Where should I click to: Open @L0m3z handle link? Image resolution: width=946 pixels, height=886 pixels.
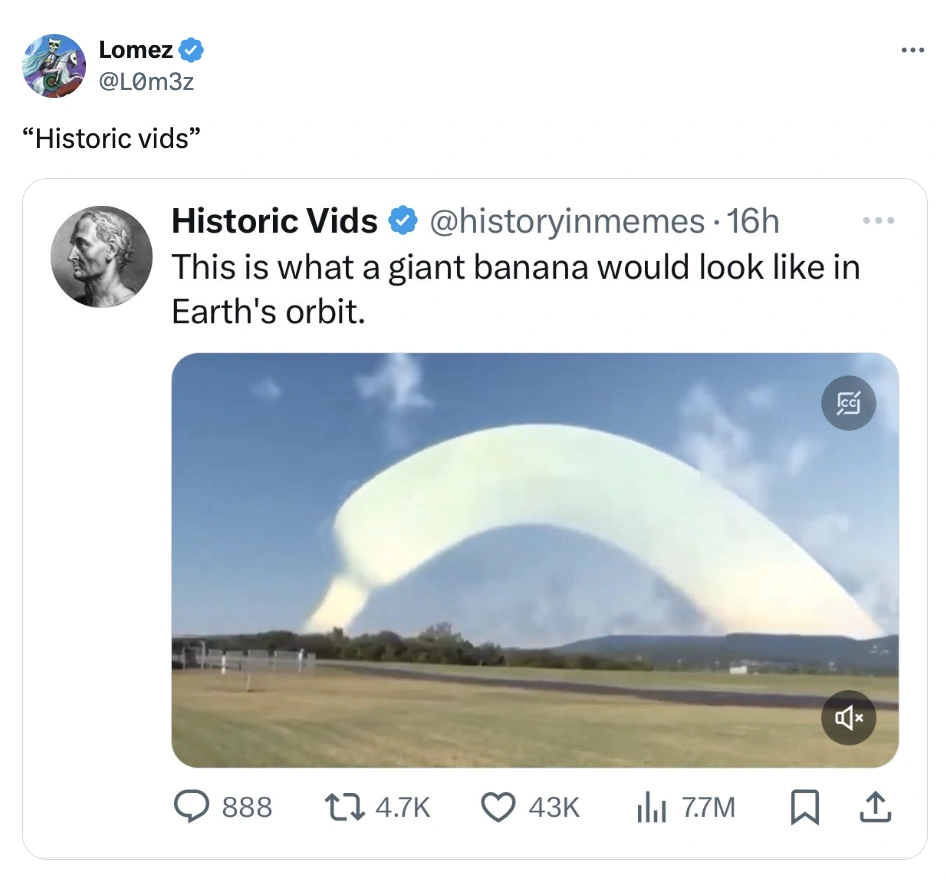click(x=146, y=81)
